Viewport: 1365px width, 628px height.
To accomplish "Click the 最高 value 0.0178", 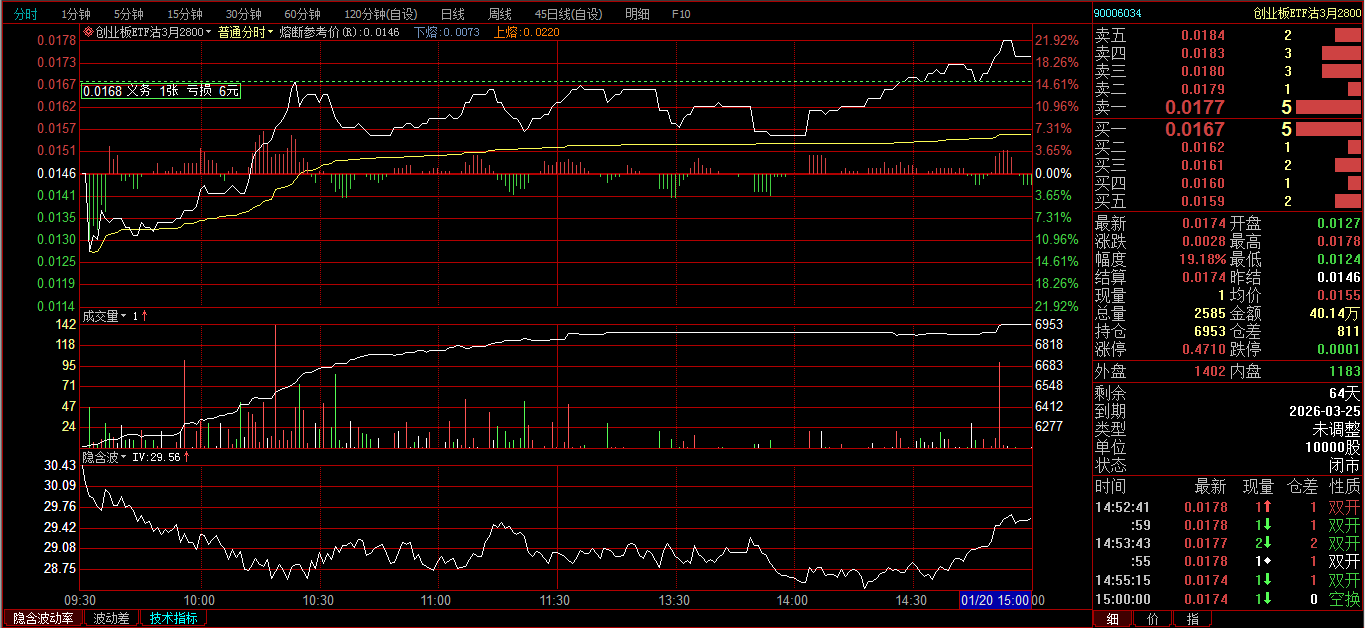I will click(x=1339, y=241).
